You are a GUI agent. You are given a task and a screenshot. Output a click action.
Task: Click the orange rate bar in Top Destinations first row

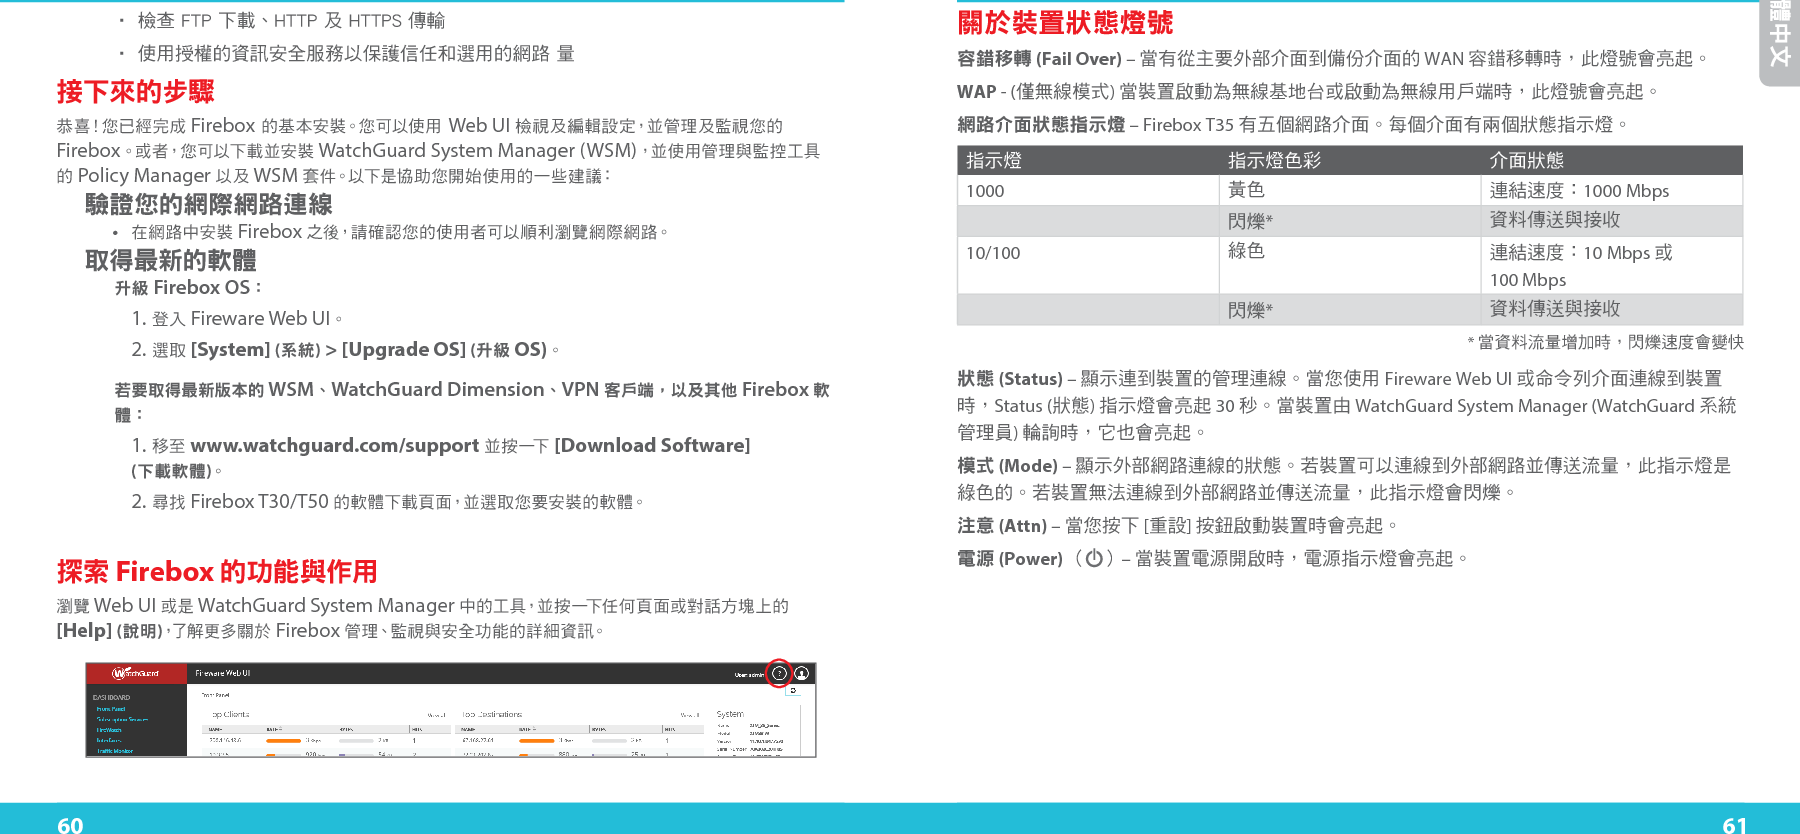click(x=537, y=741)
